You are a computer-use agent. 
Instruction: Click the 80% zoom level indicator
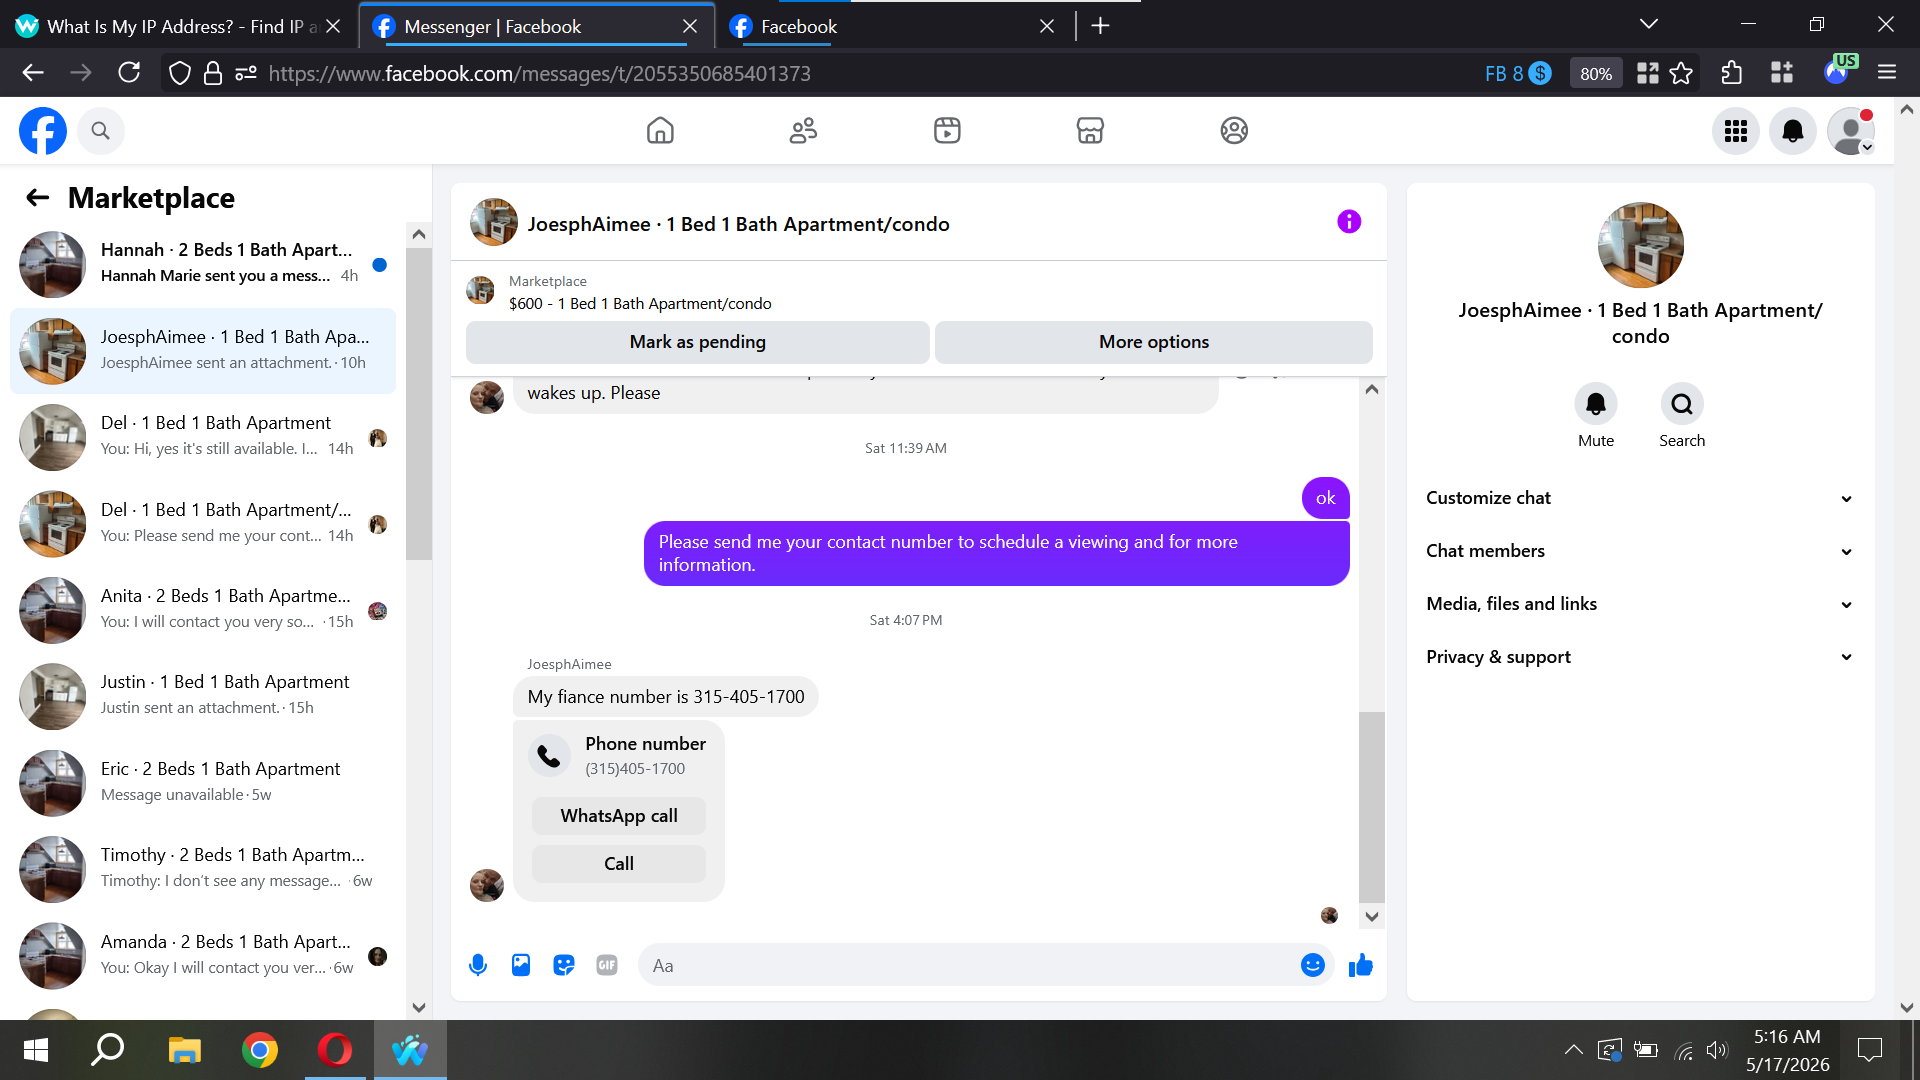point(1595,74)
